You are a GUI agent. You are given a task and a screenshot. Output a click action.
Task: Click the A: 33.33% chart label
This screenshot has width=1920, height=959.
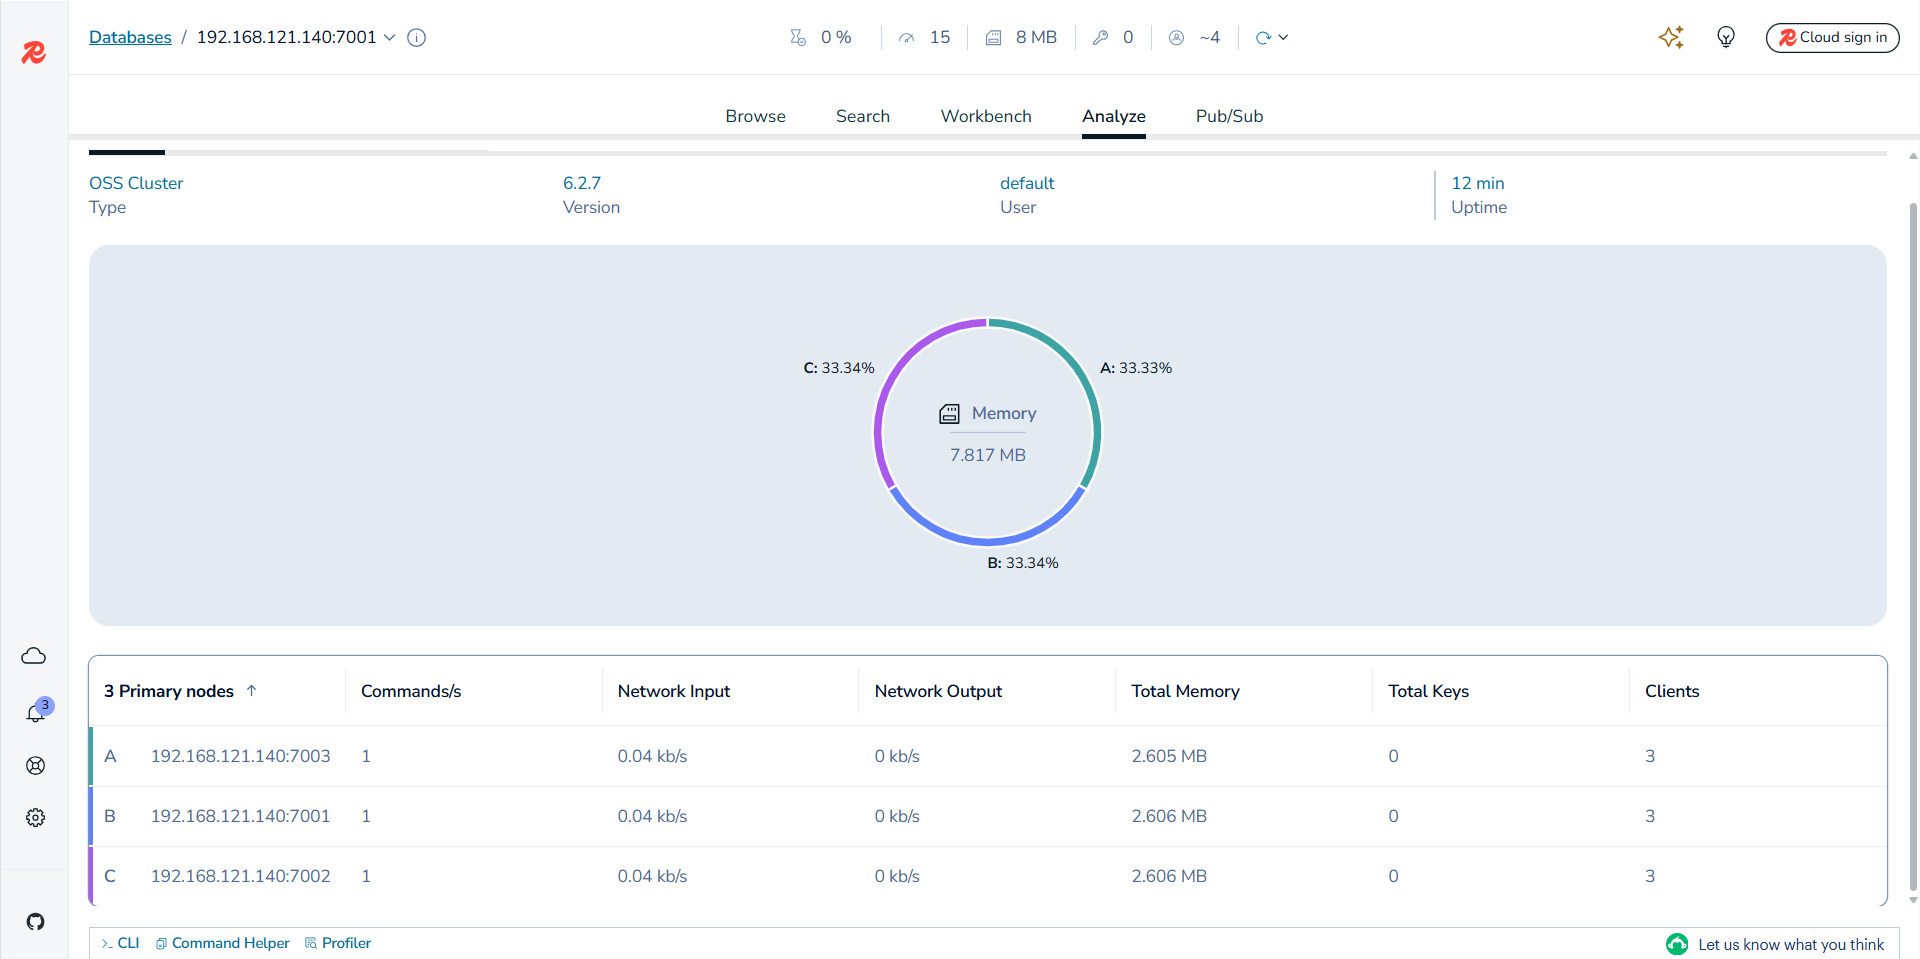click(x=1136, y=368)
